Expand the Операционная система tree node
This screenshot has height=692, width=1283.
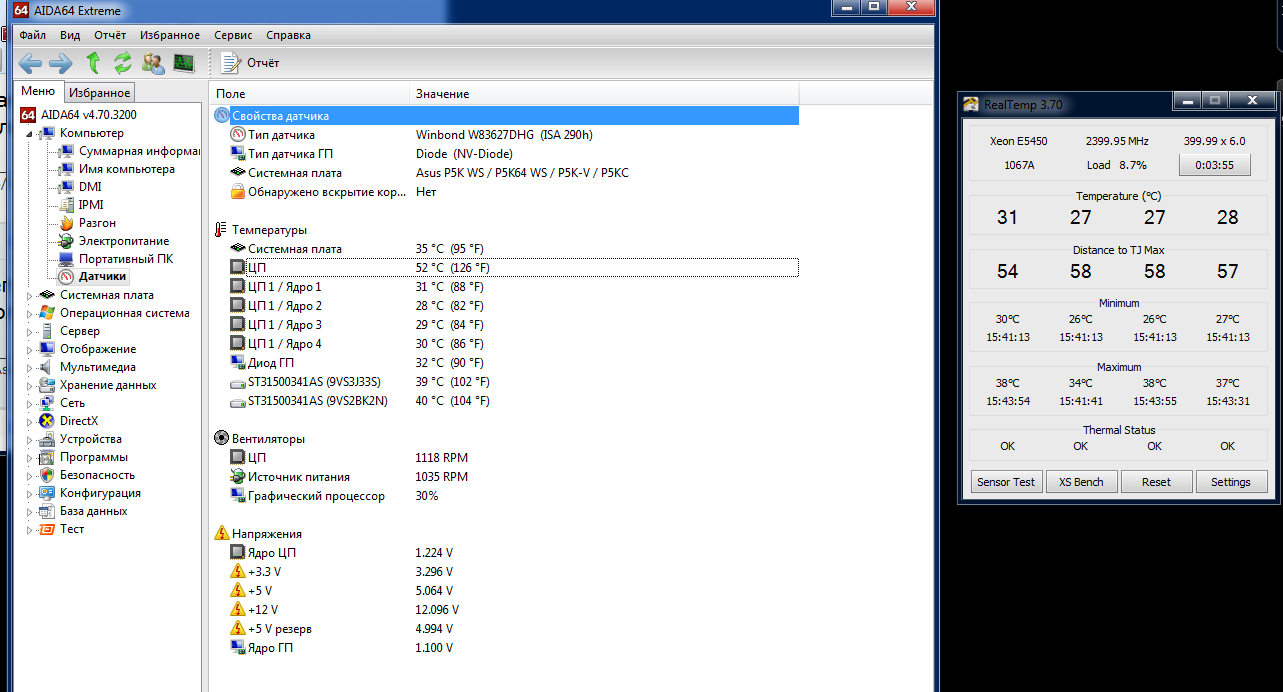pyautogui.click(x=29, y=313)
